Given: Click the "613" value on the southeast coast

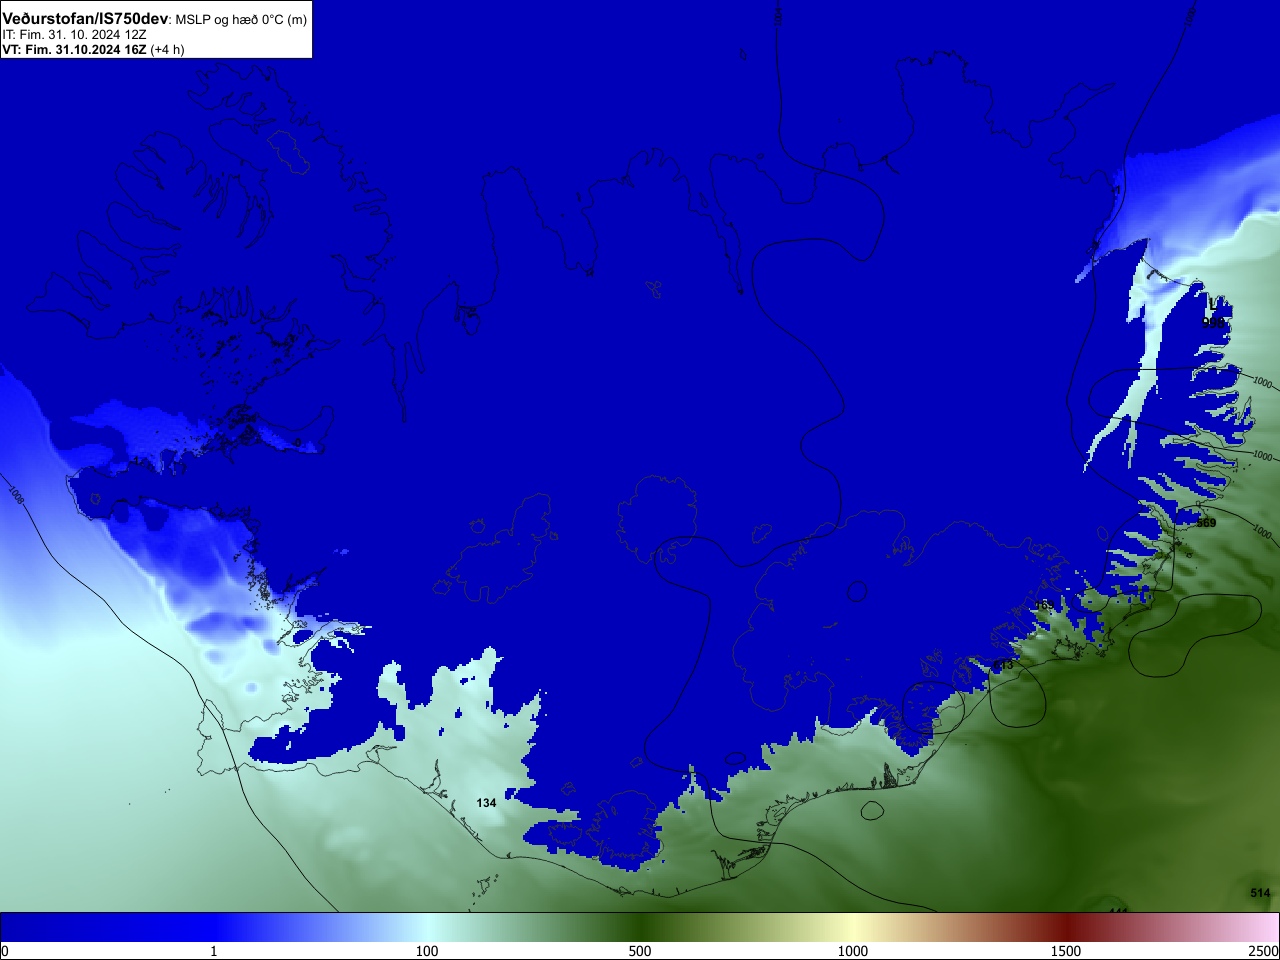Looking at the screenshot, I should tap(1003, 665).
